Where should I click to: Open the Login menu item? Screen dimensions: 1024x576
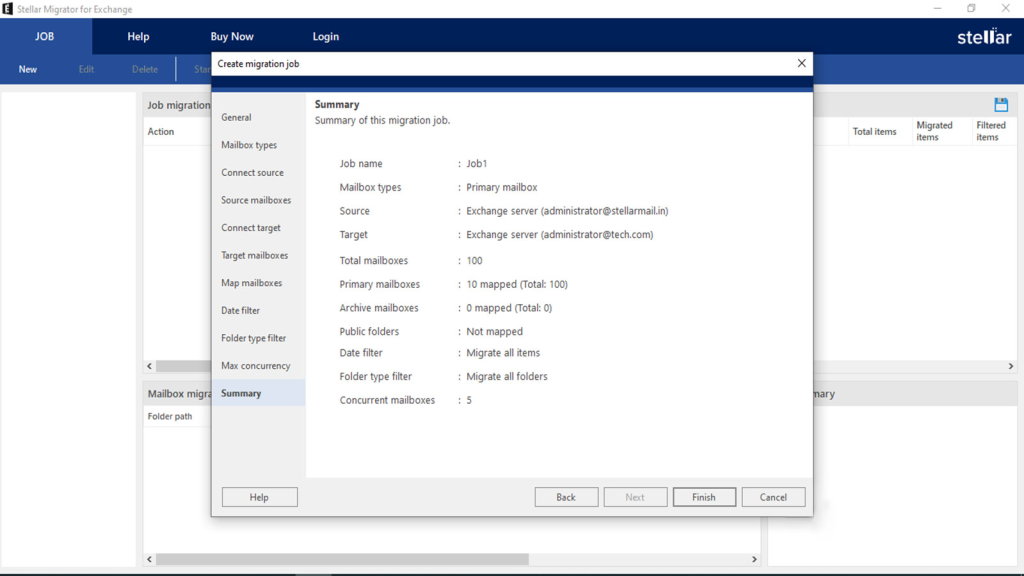(326, 37)
